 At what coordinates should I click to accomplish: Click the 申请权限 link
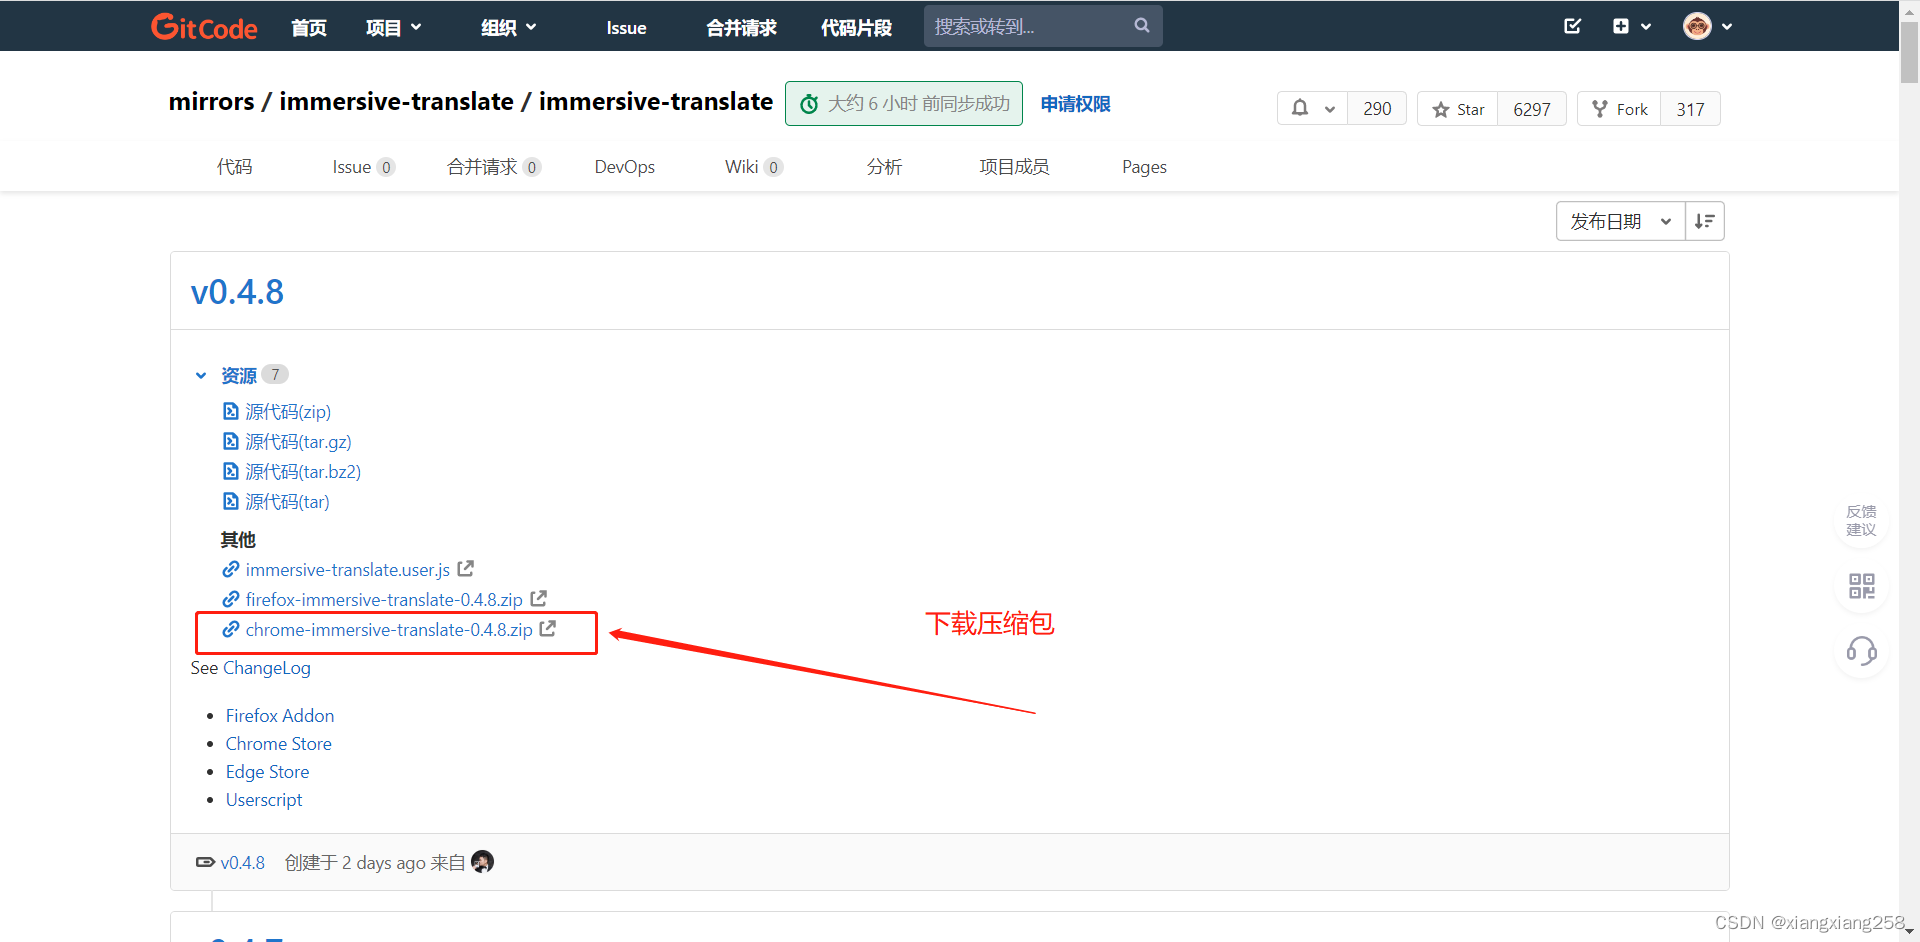(1075, 104)
